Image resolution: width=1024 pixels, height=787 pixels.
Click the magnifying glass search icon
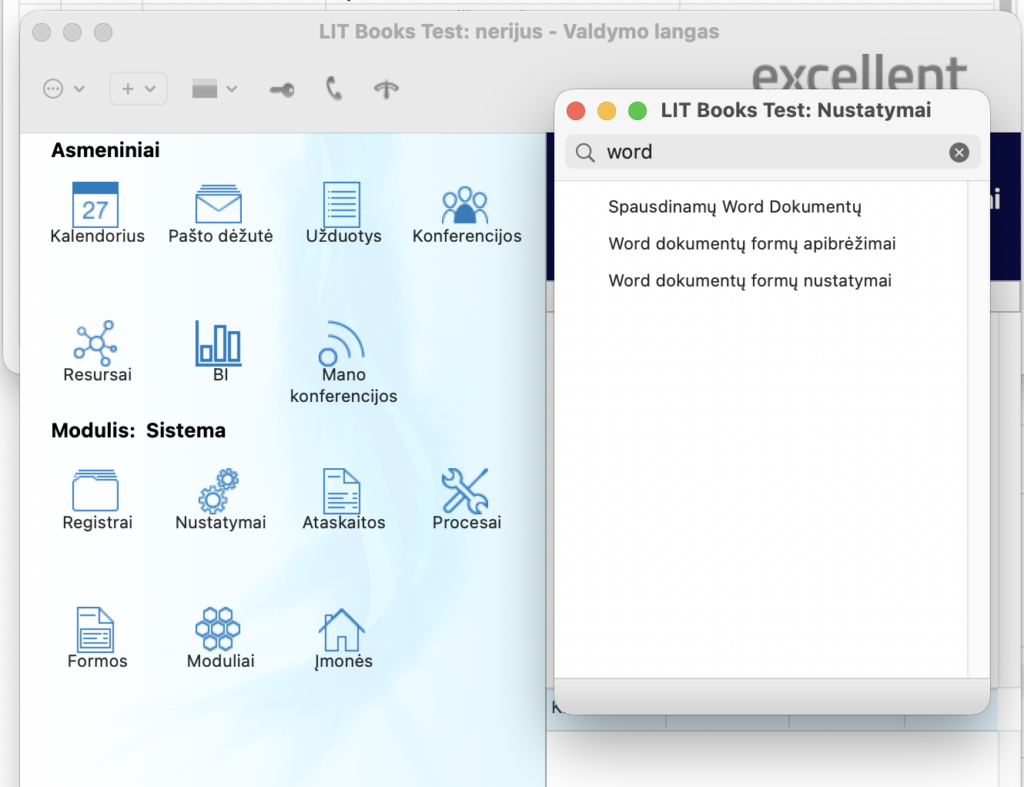coord(585,152)
